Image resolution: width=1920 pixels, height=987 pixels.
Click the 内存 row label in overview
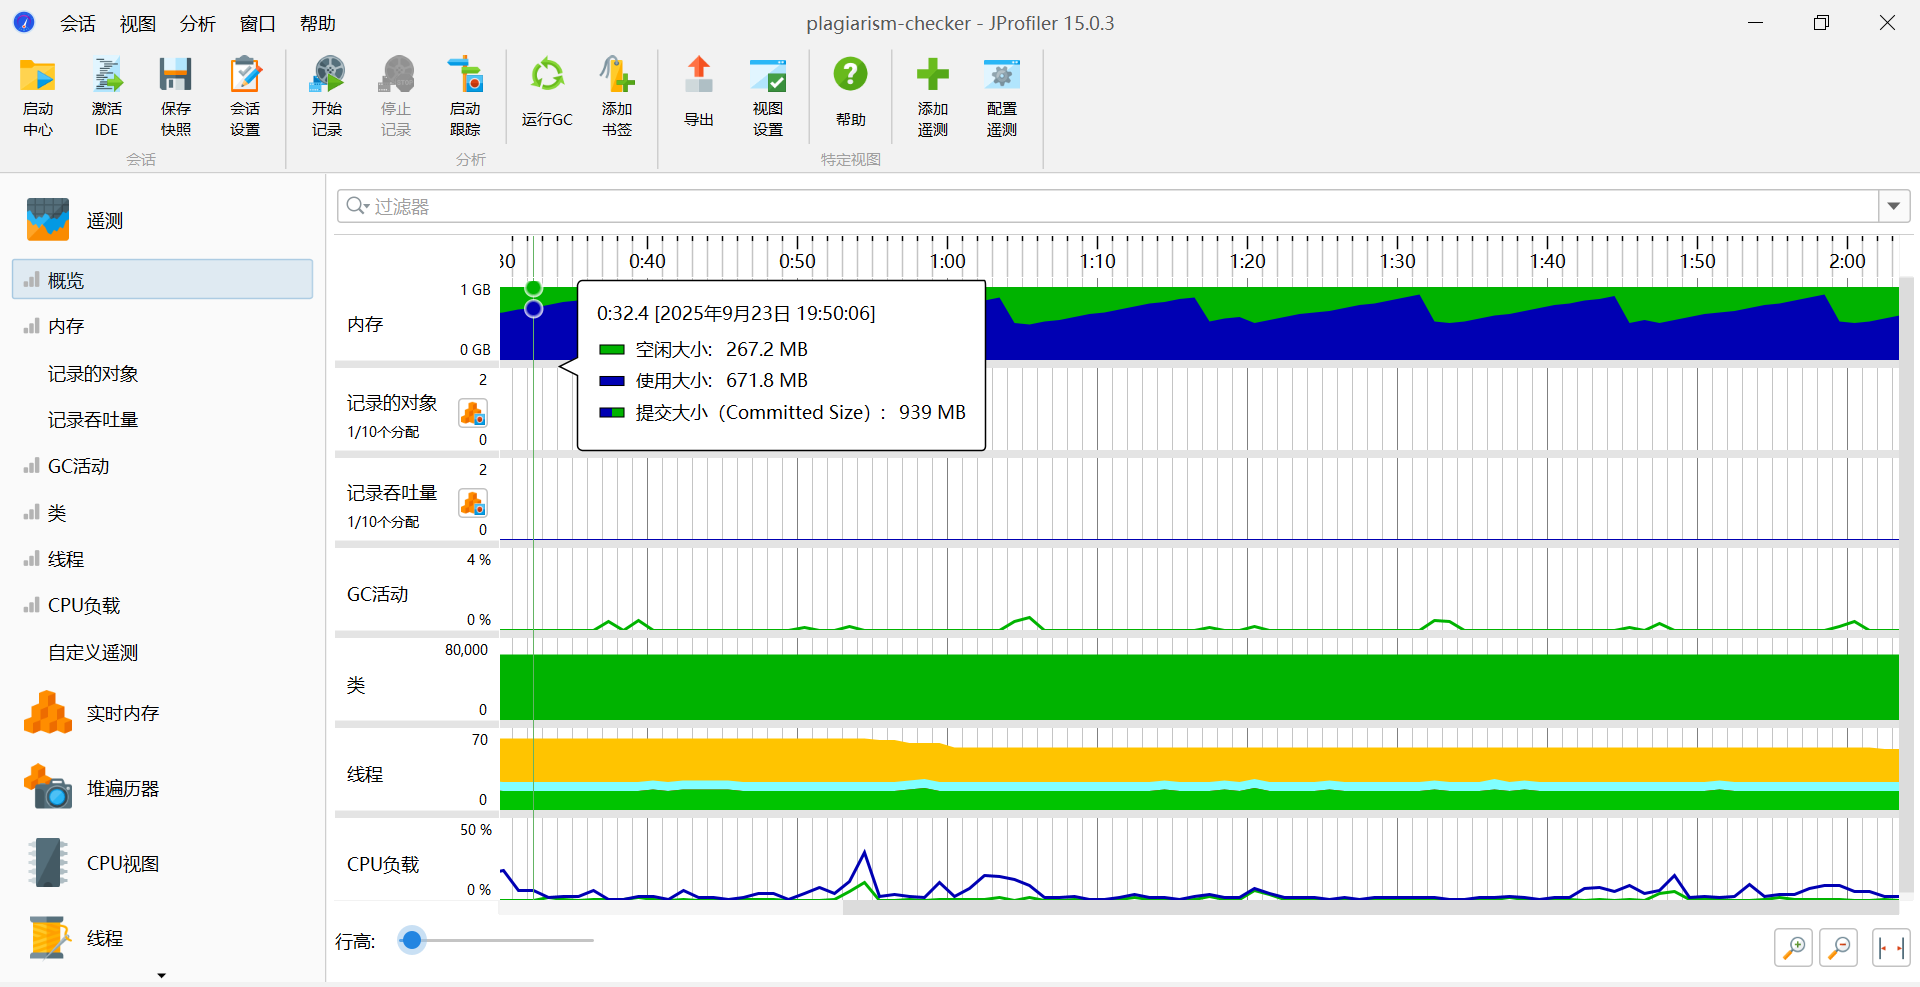click(x=365, y=324)
